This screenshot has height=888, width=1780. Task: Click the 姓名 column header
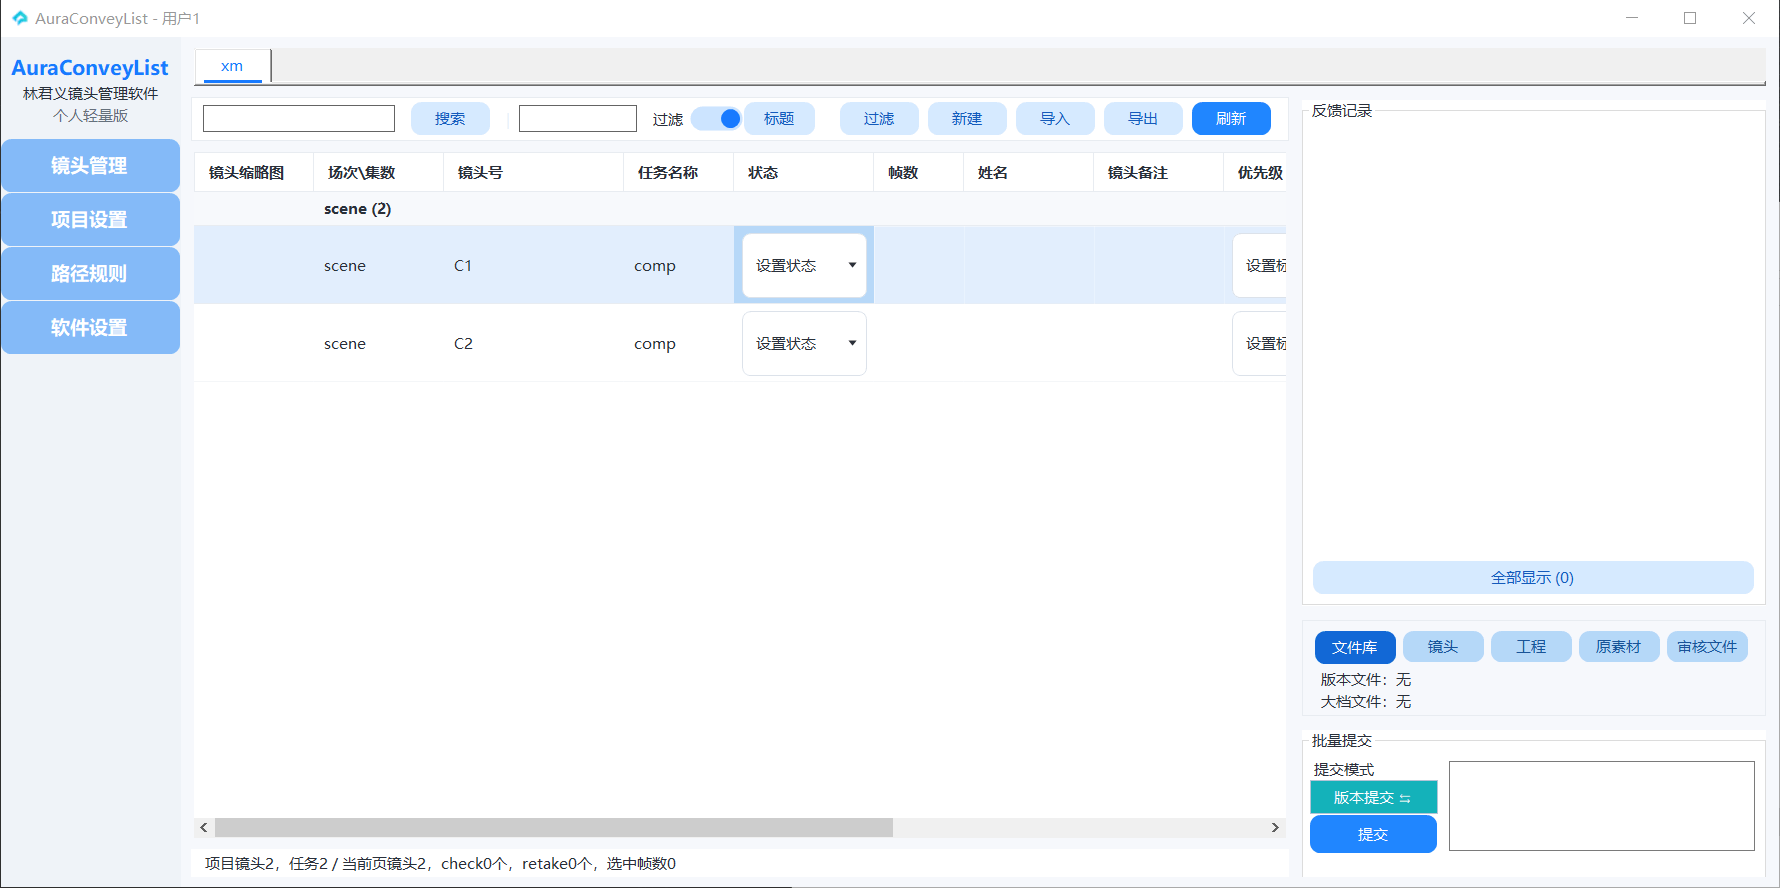[x=1029, y=172]
